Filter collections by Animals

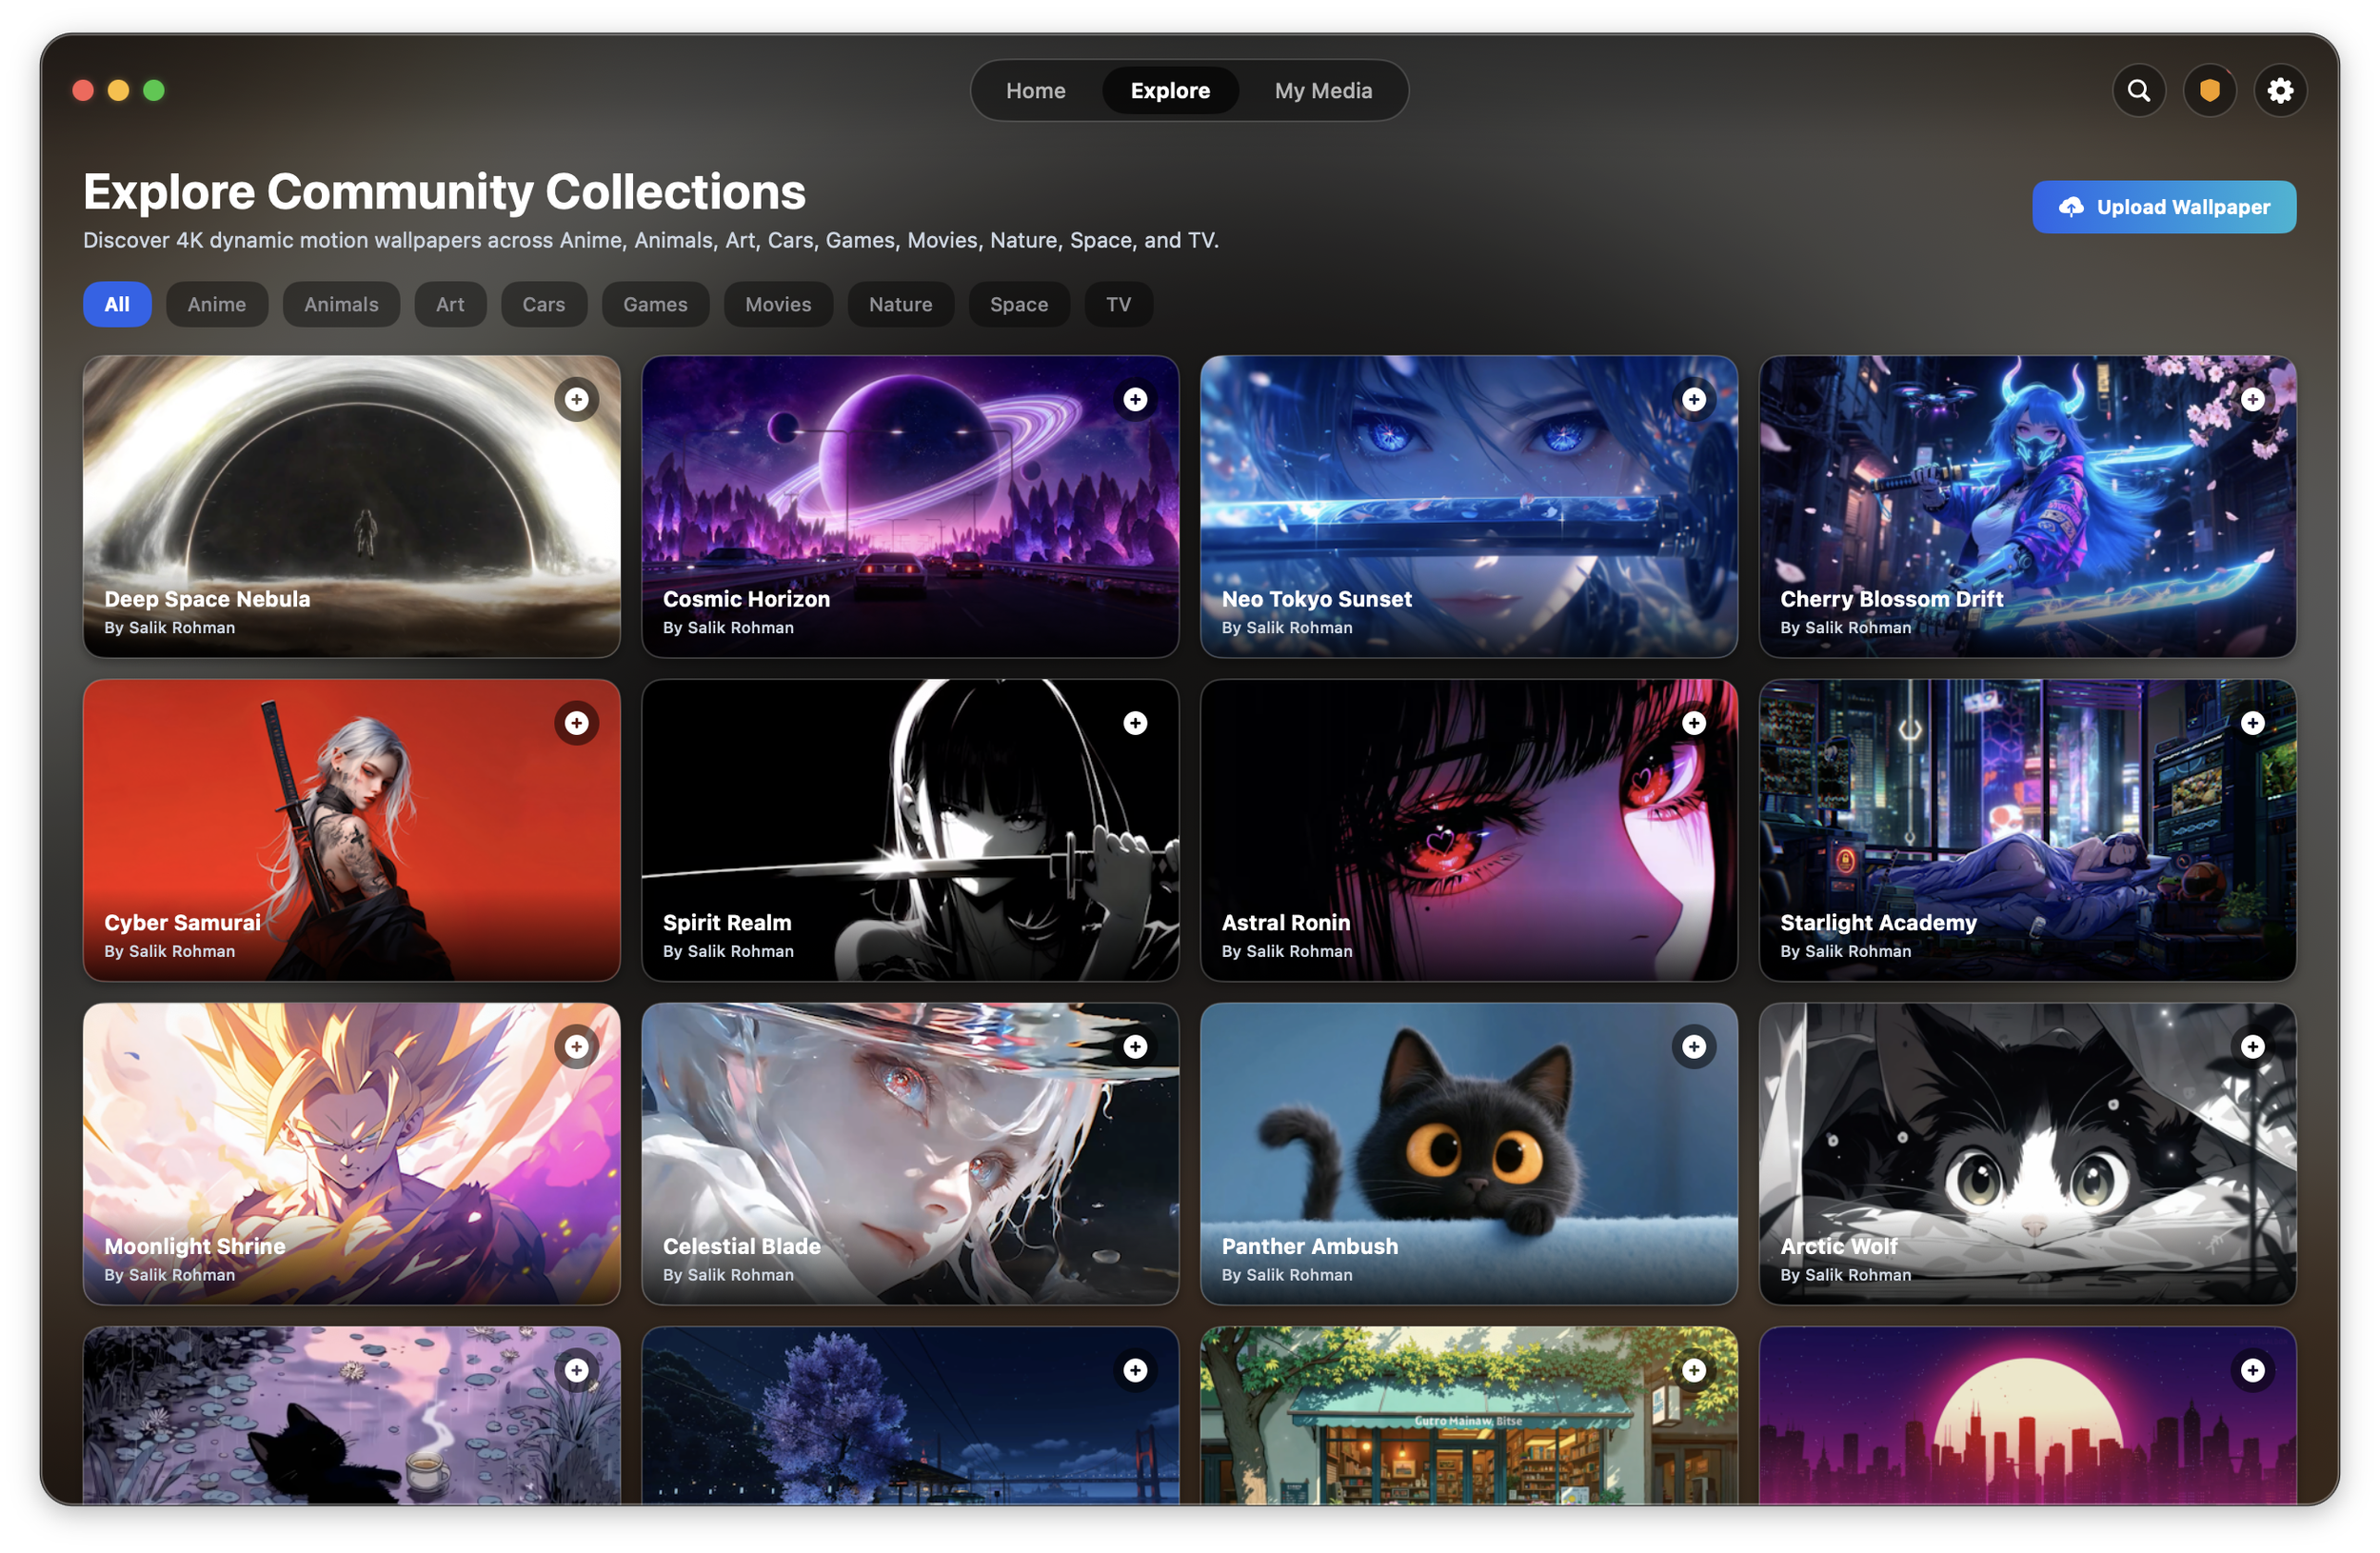point(341,304)
